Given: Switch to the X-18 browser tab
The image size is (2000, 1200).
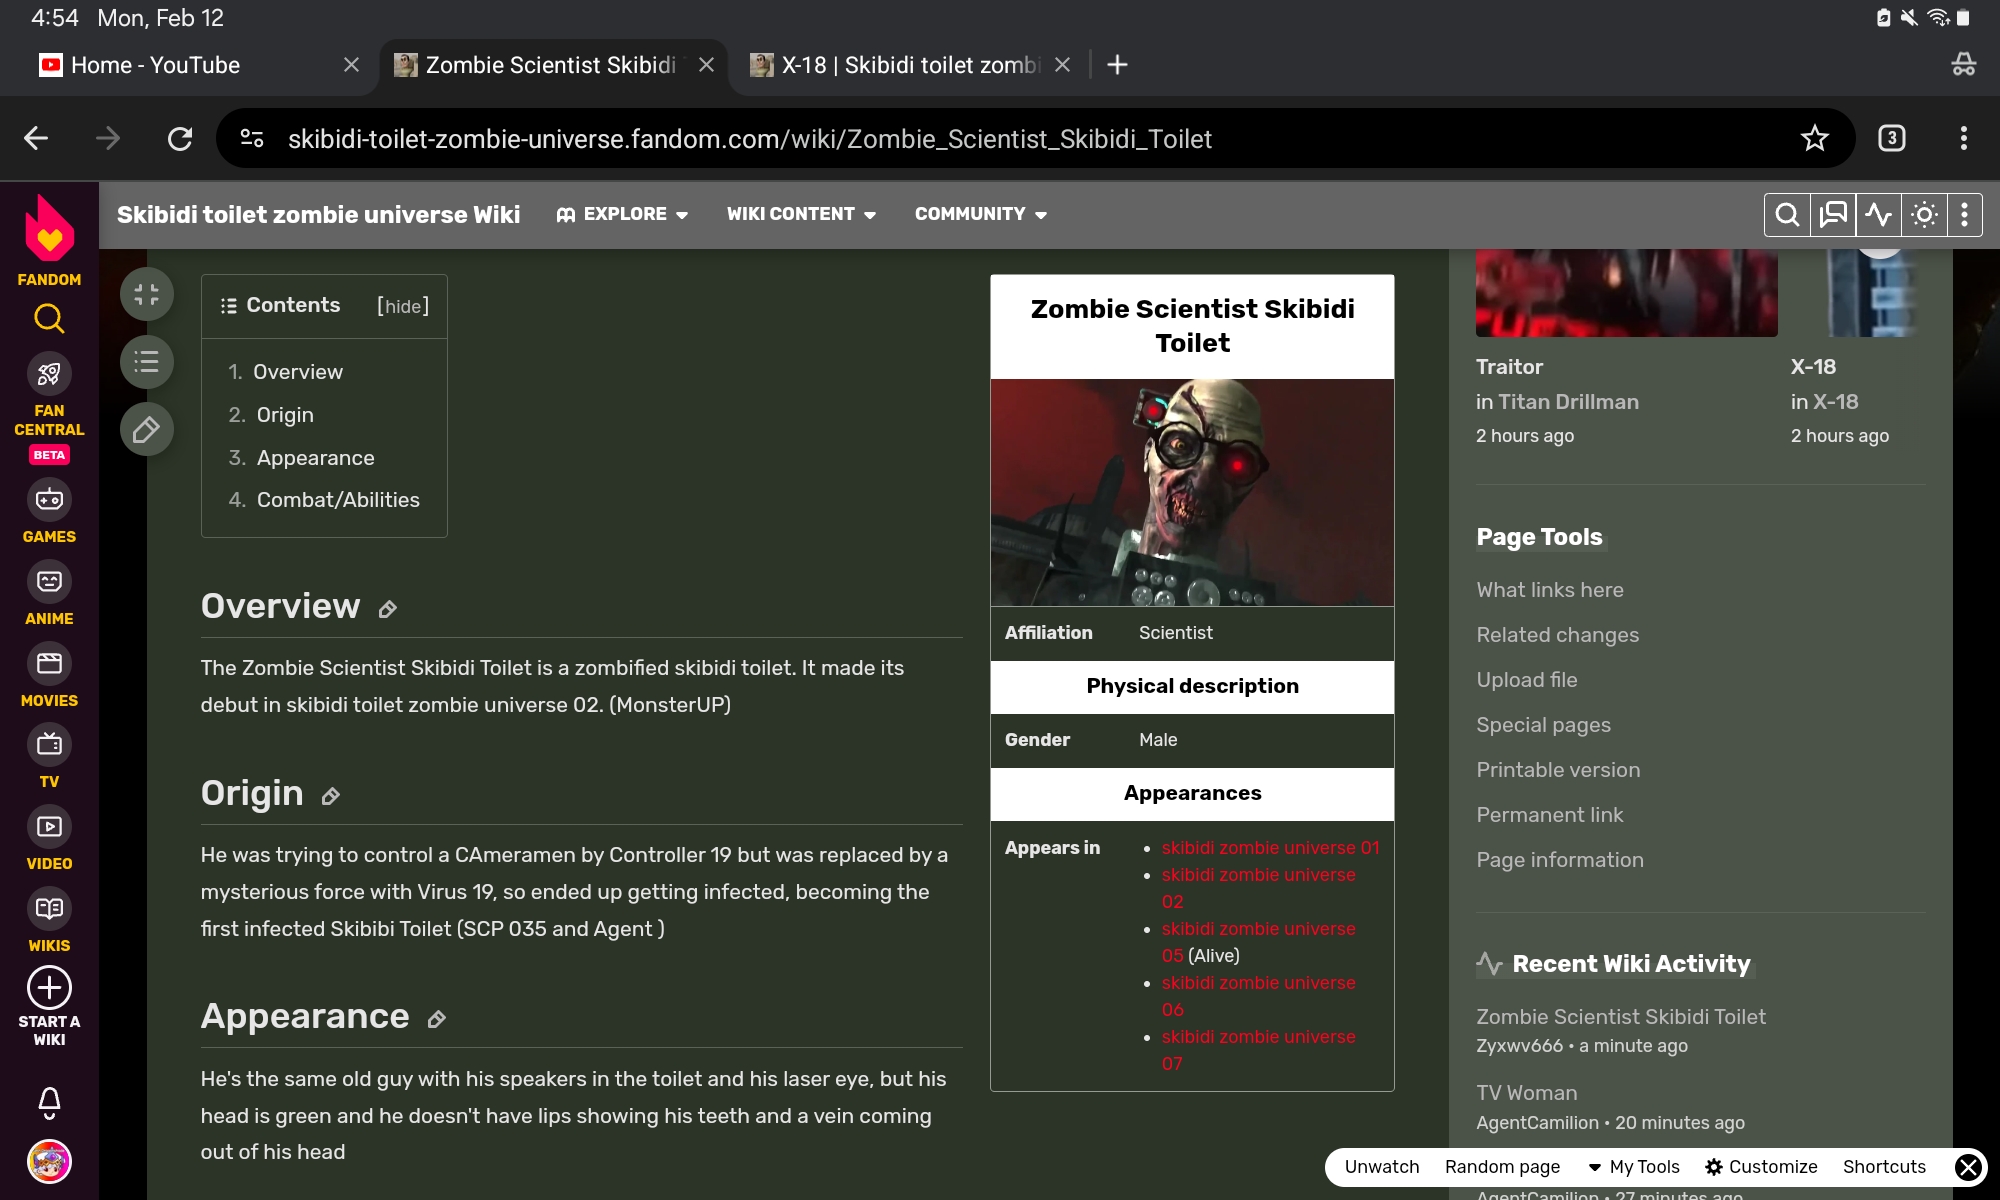Looking at the screenshot, I should pos(910,65).
